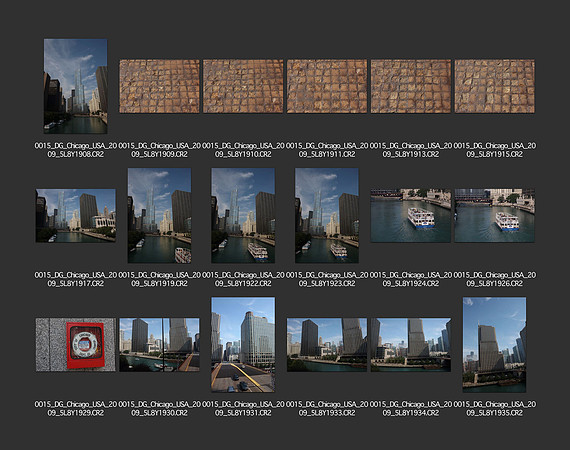
Task: Select red life ring thumbnail 5L8Y1929.CR2
Action: [76, 345]
